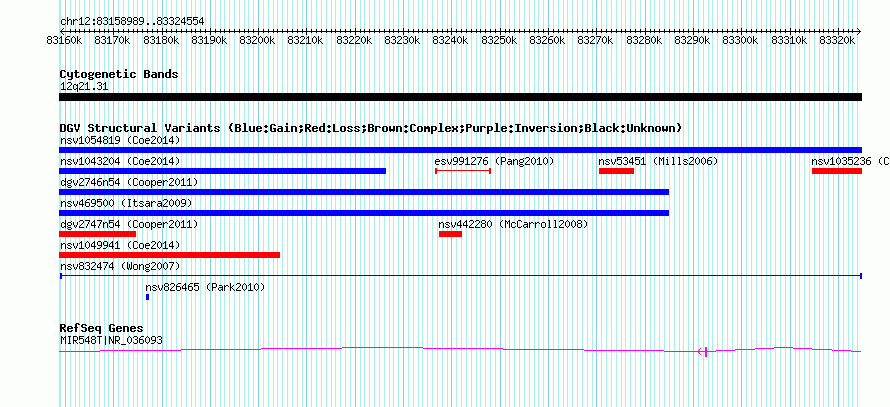Click the 83160k ruler position
Screen dimensions: 890x407
64,40
